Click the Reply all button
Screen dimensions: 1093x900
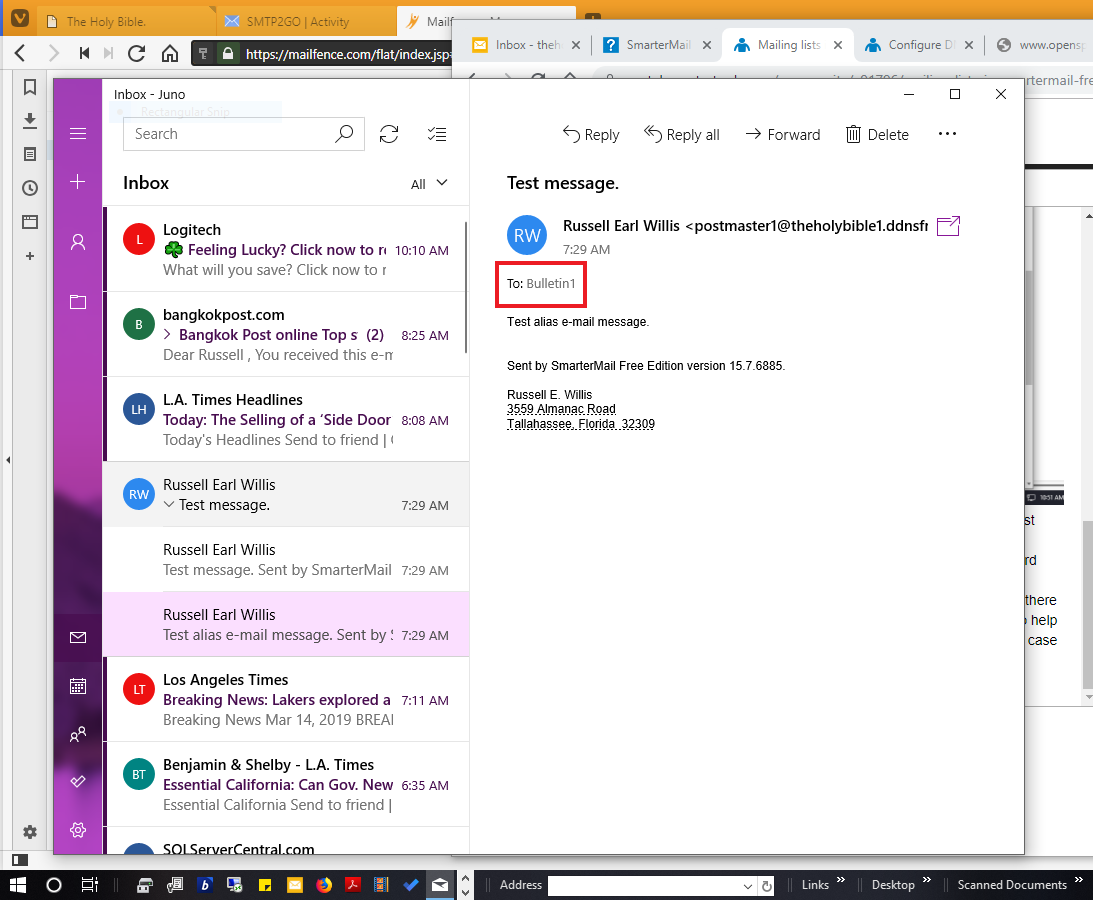681,135
